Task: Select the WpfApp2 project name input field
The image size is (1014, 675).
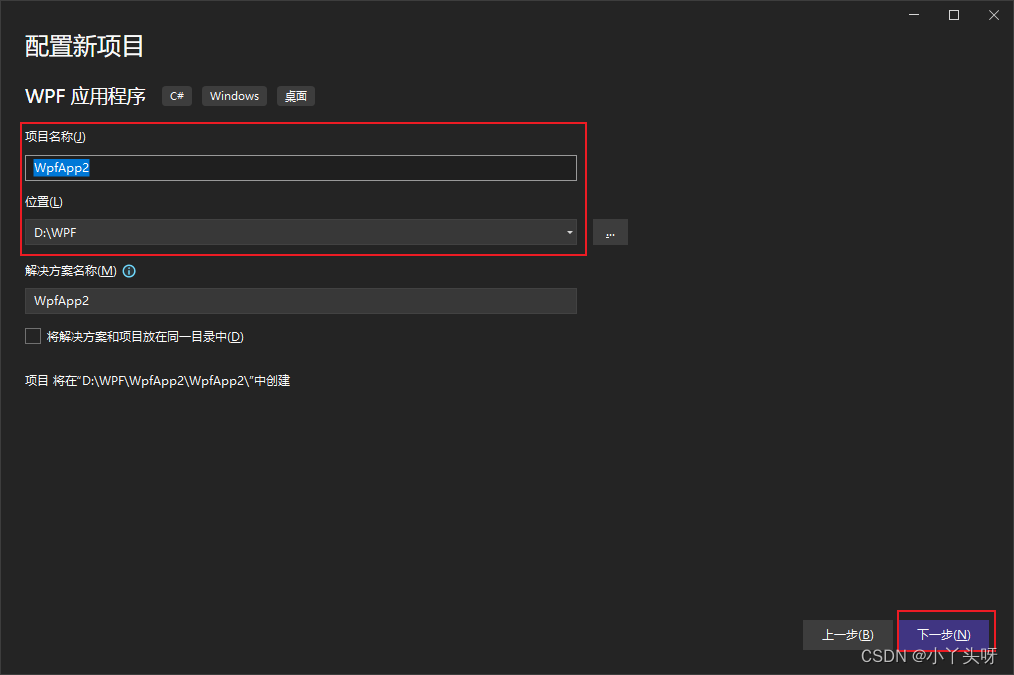Action: 300,167
